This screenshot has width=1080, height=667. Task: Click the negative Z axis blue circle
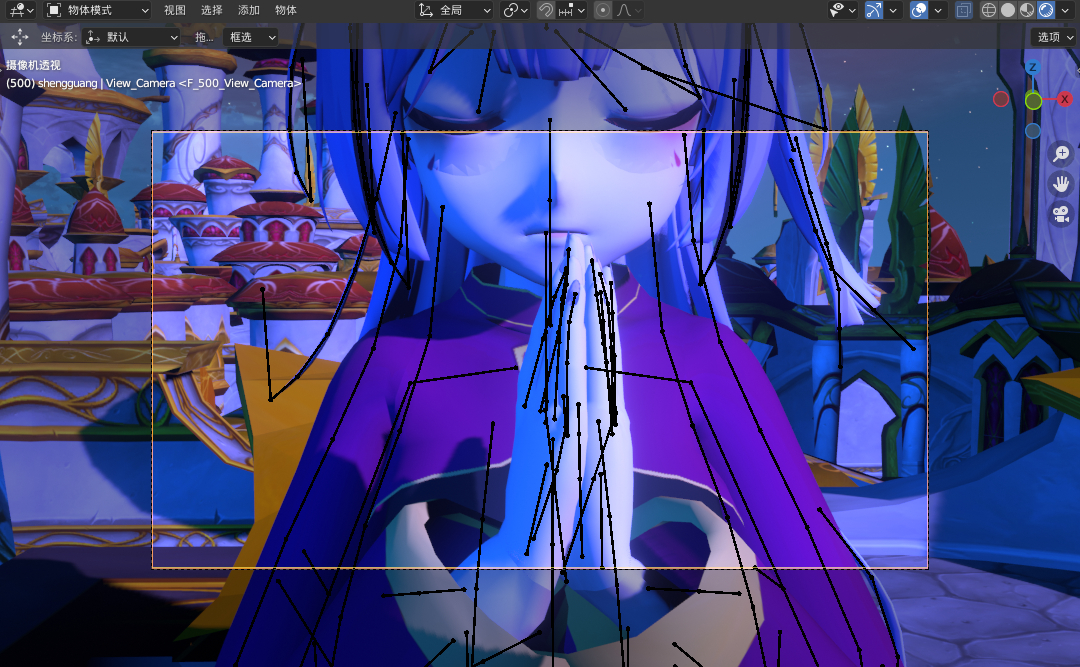pos(1032,131)
